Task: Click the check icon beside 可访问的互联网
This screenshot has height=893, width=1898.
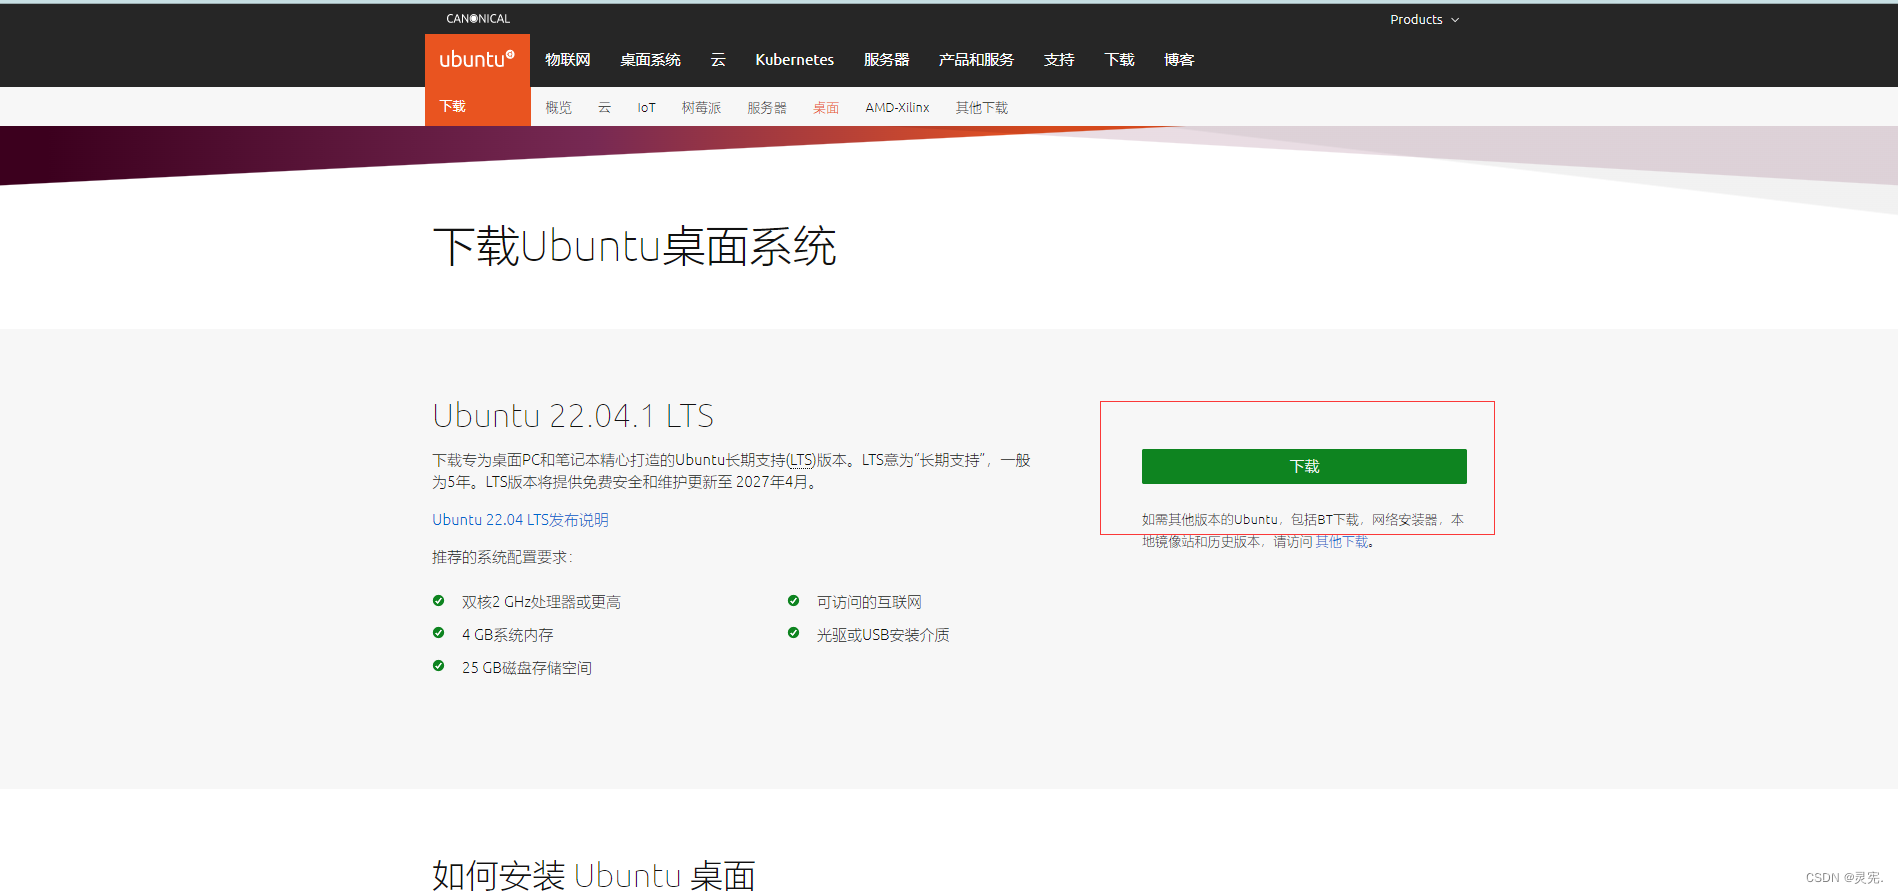Action: pos(793,601)
